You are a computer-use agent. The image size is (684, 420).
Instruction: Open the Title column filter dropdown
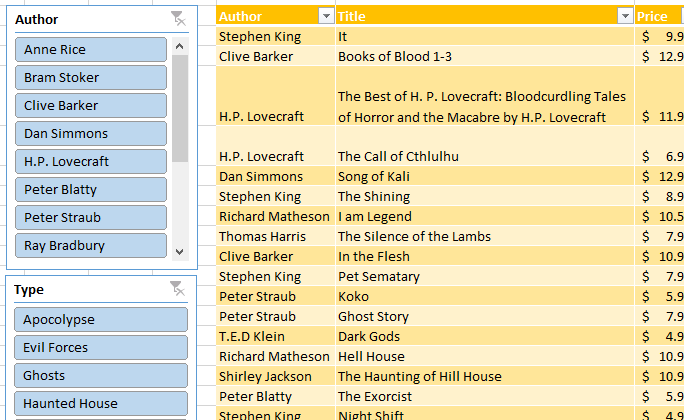tap(625, 16)
